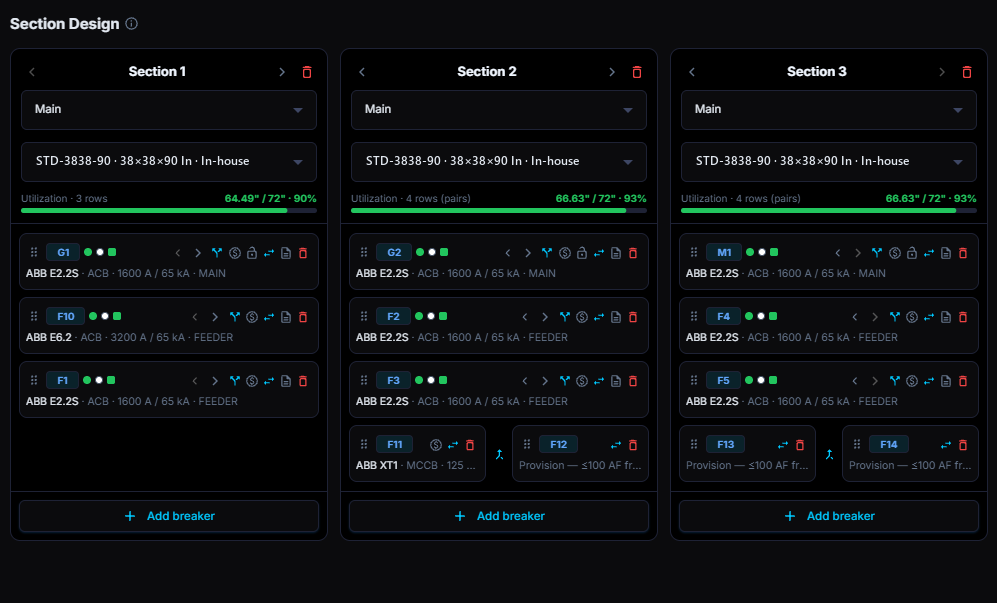Image resolution: width=997 pixels, height=603 pixels.
Task: Move Section 2 left with its header chevron
Action: [362, 72]
